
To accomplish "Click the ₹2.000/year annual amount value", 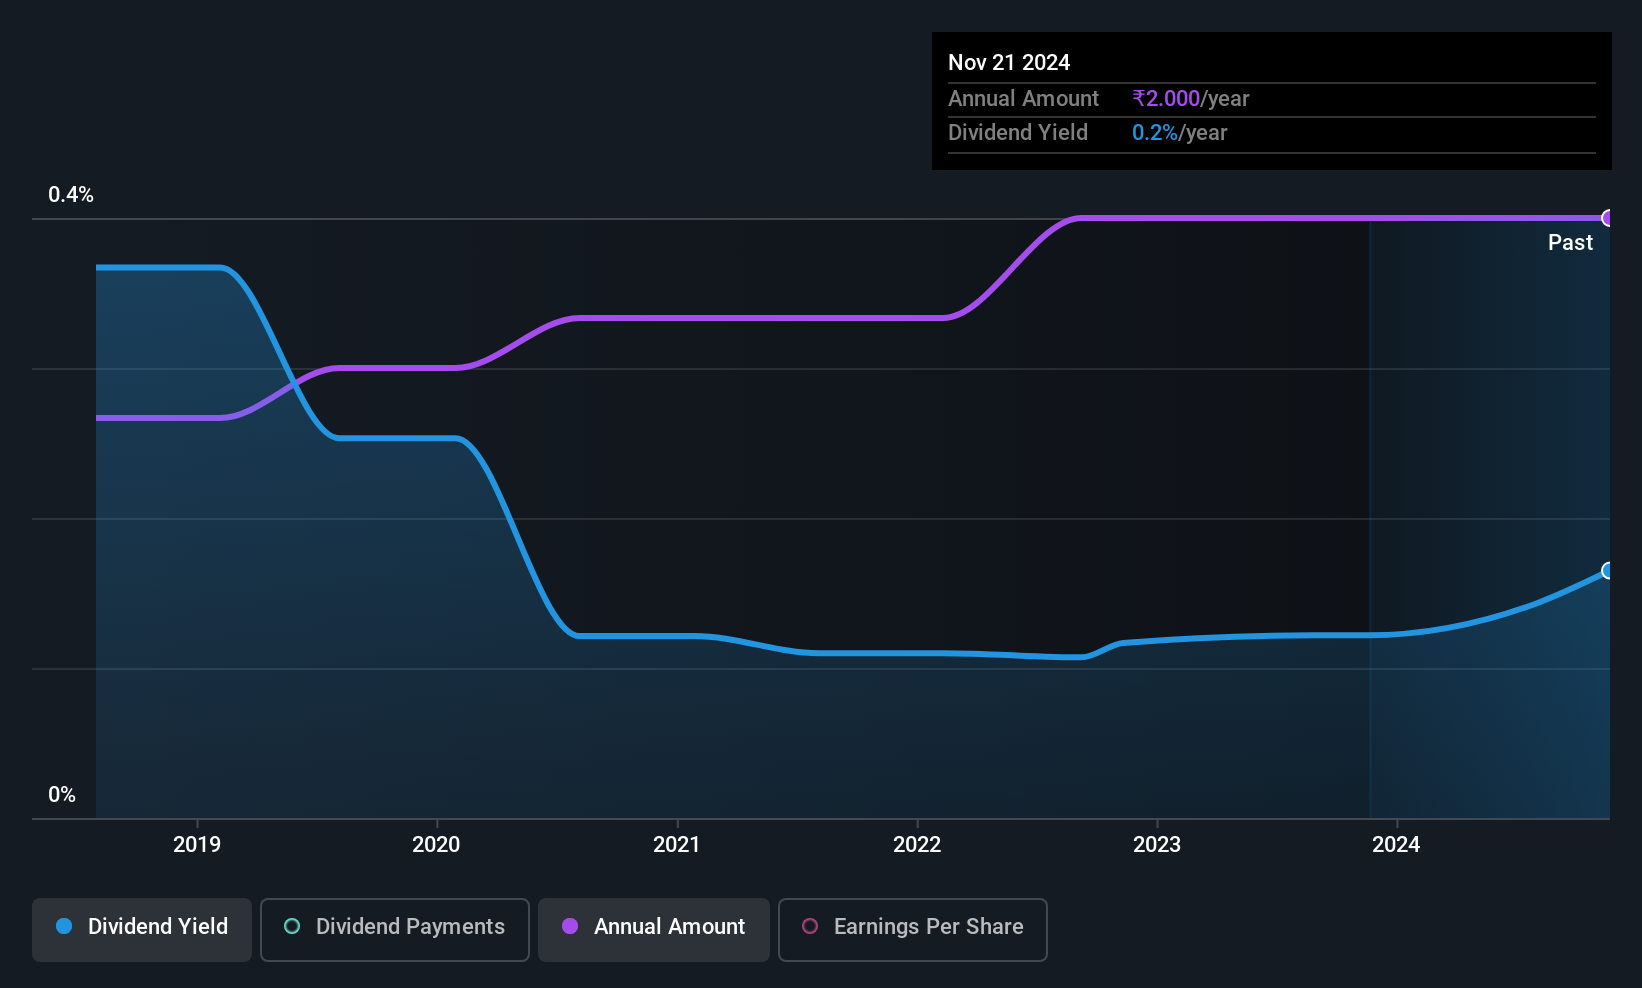I will [x=1190, y=98].
